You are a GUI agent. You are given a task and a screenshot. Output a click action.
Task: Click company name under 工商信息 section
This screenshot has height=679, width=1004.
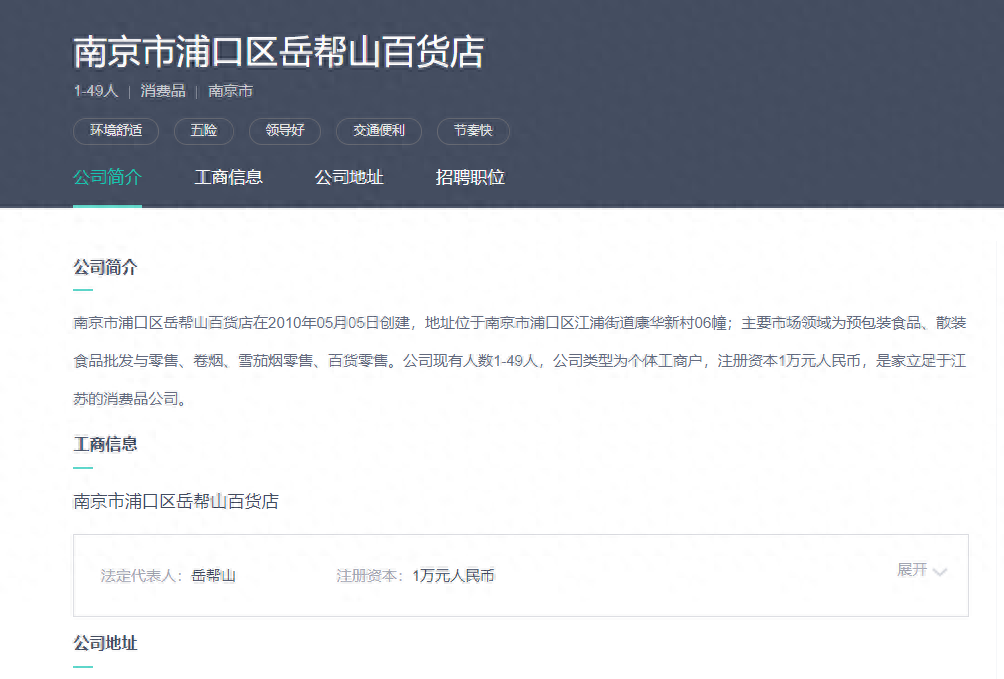[x=176, y=501]
